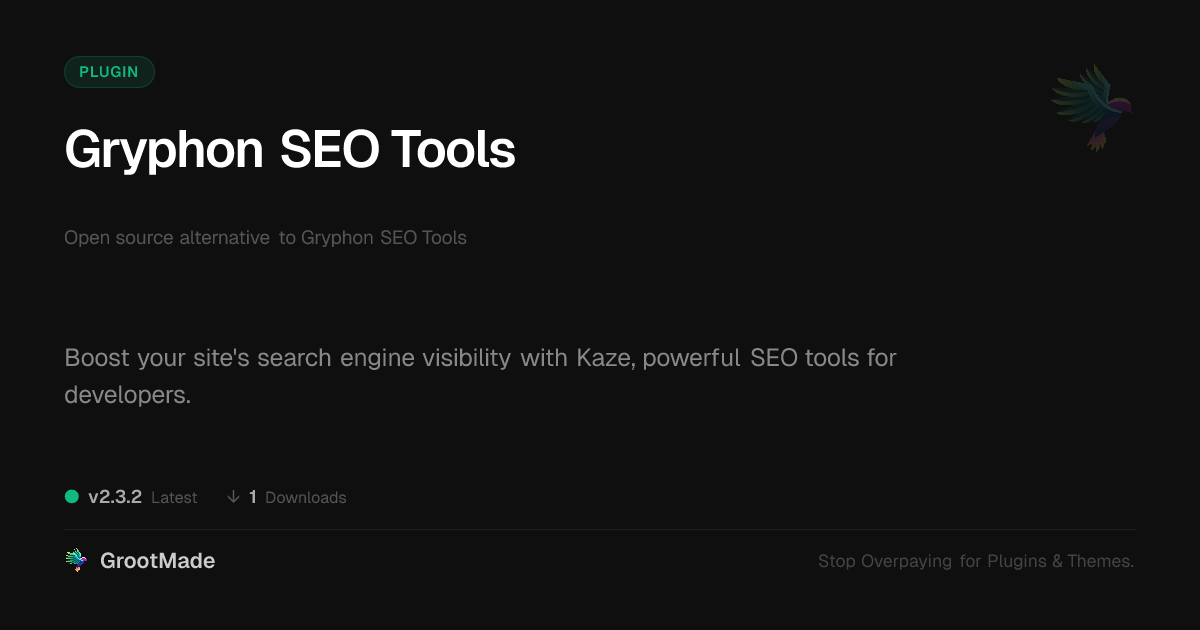1200x630 pixels.
Task: Click the large bird logo at top right
Action: pyautogui.click(x=1092, y=106)
